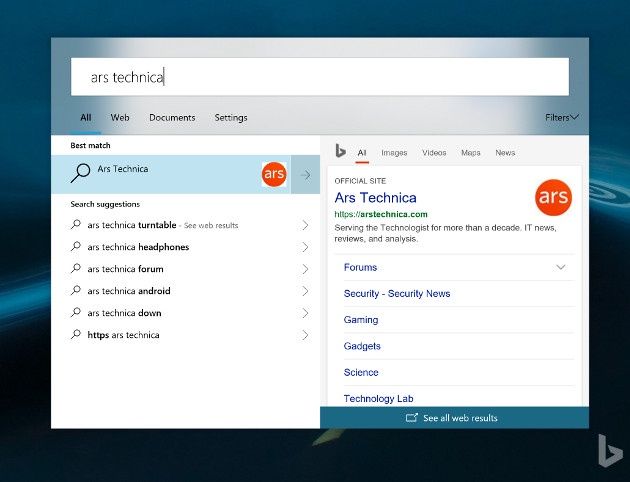Expand chevron for 'ars technica turntable' suggestion
Image resolution: width=630 pixels, height=482 pixels.
tap(305, 225)
